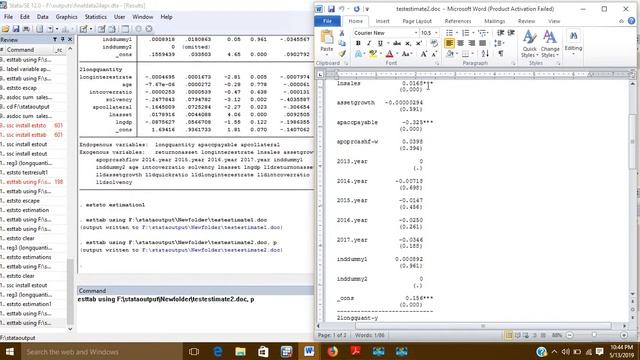Screen dimensions: 640x360
Task: Justify paragraph text in Word
Action: click(482, 43)
